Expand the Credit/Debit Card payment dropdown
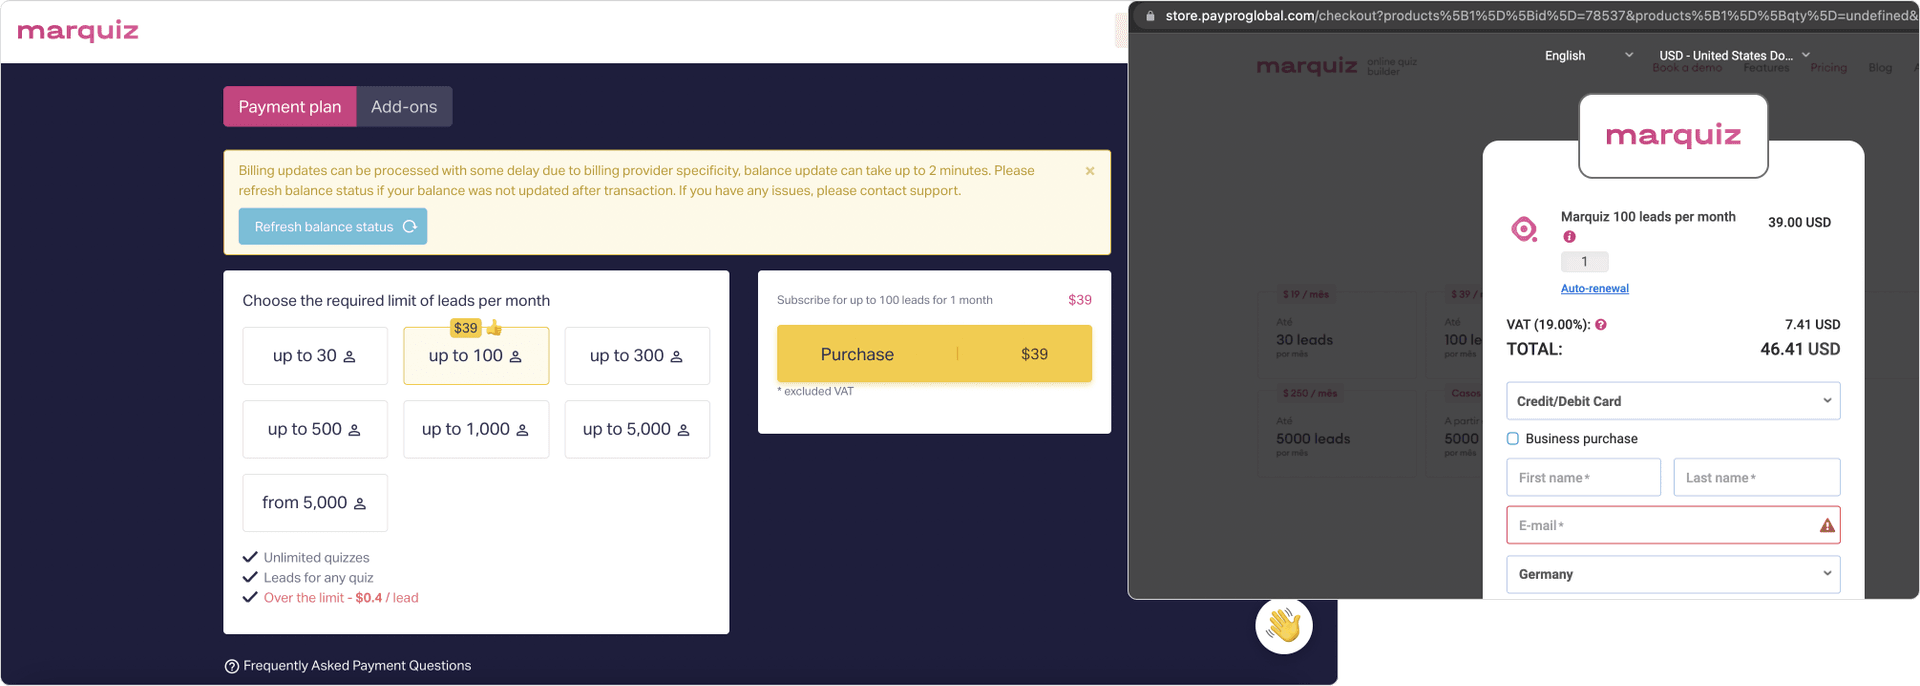 pyautogui.click(x=1672, y=401)
